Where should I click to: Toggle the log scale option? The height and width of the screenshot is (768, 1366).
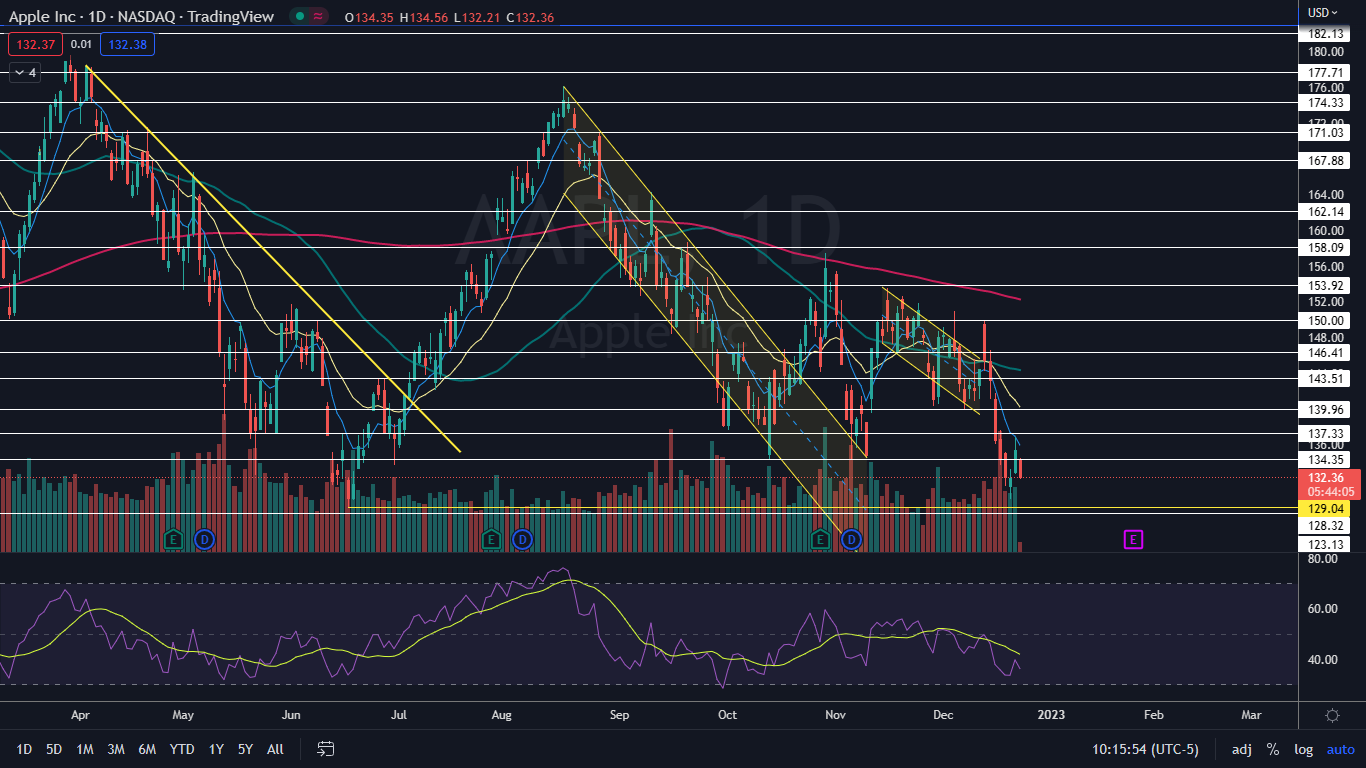[x=1303, y=749]
